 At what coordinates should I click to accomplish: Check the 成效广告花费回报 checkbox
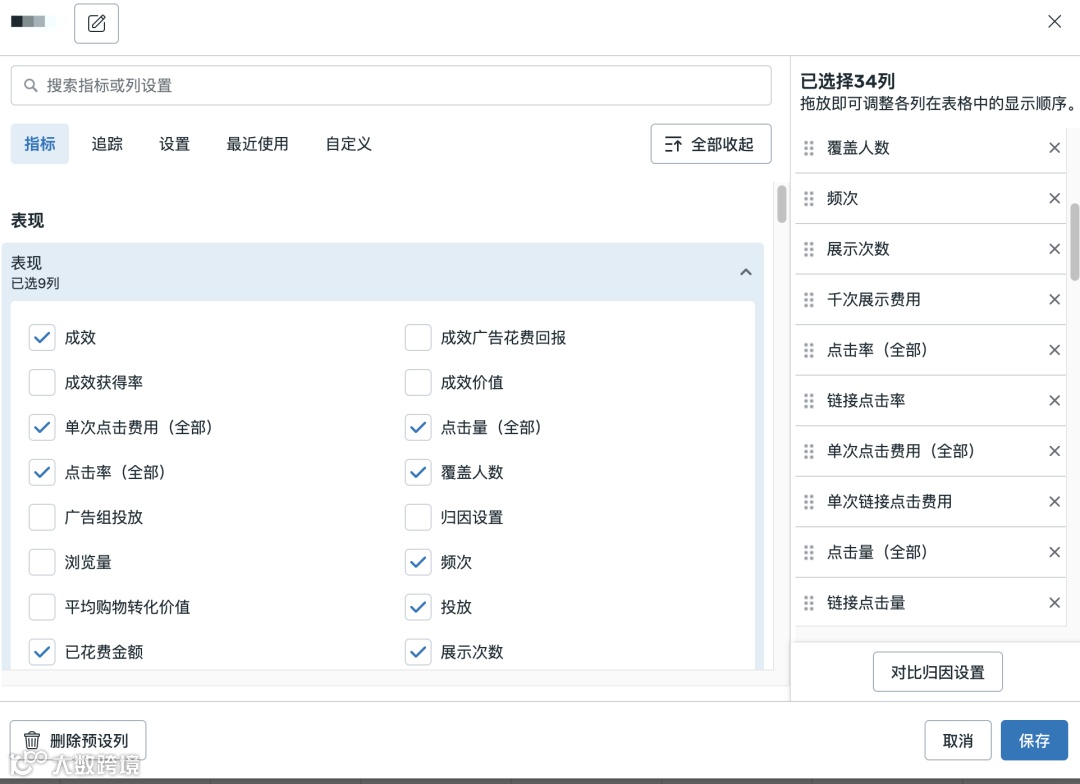click(418, 338)
